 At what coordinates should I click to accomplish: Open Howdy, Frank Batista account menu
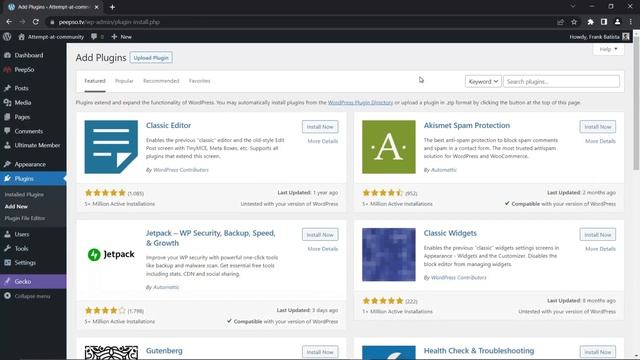tap(599, 37)
